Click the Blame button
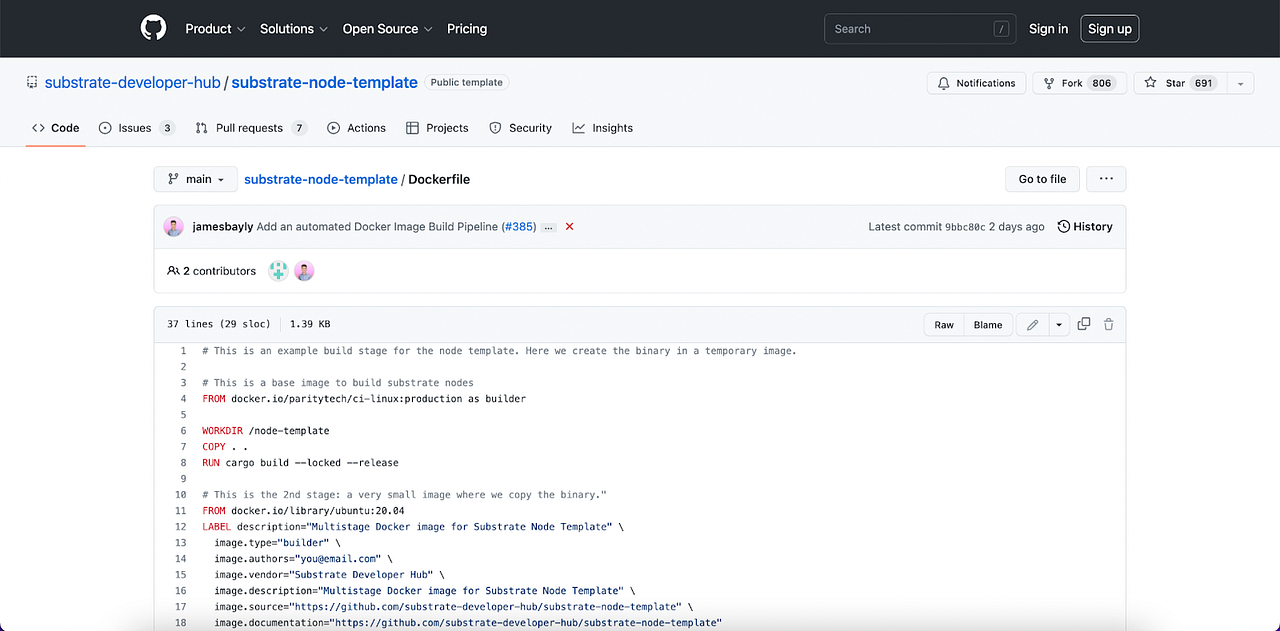This screenshot has width=1280, height=631. (988, 325)
